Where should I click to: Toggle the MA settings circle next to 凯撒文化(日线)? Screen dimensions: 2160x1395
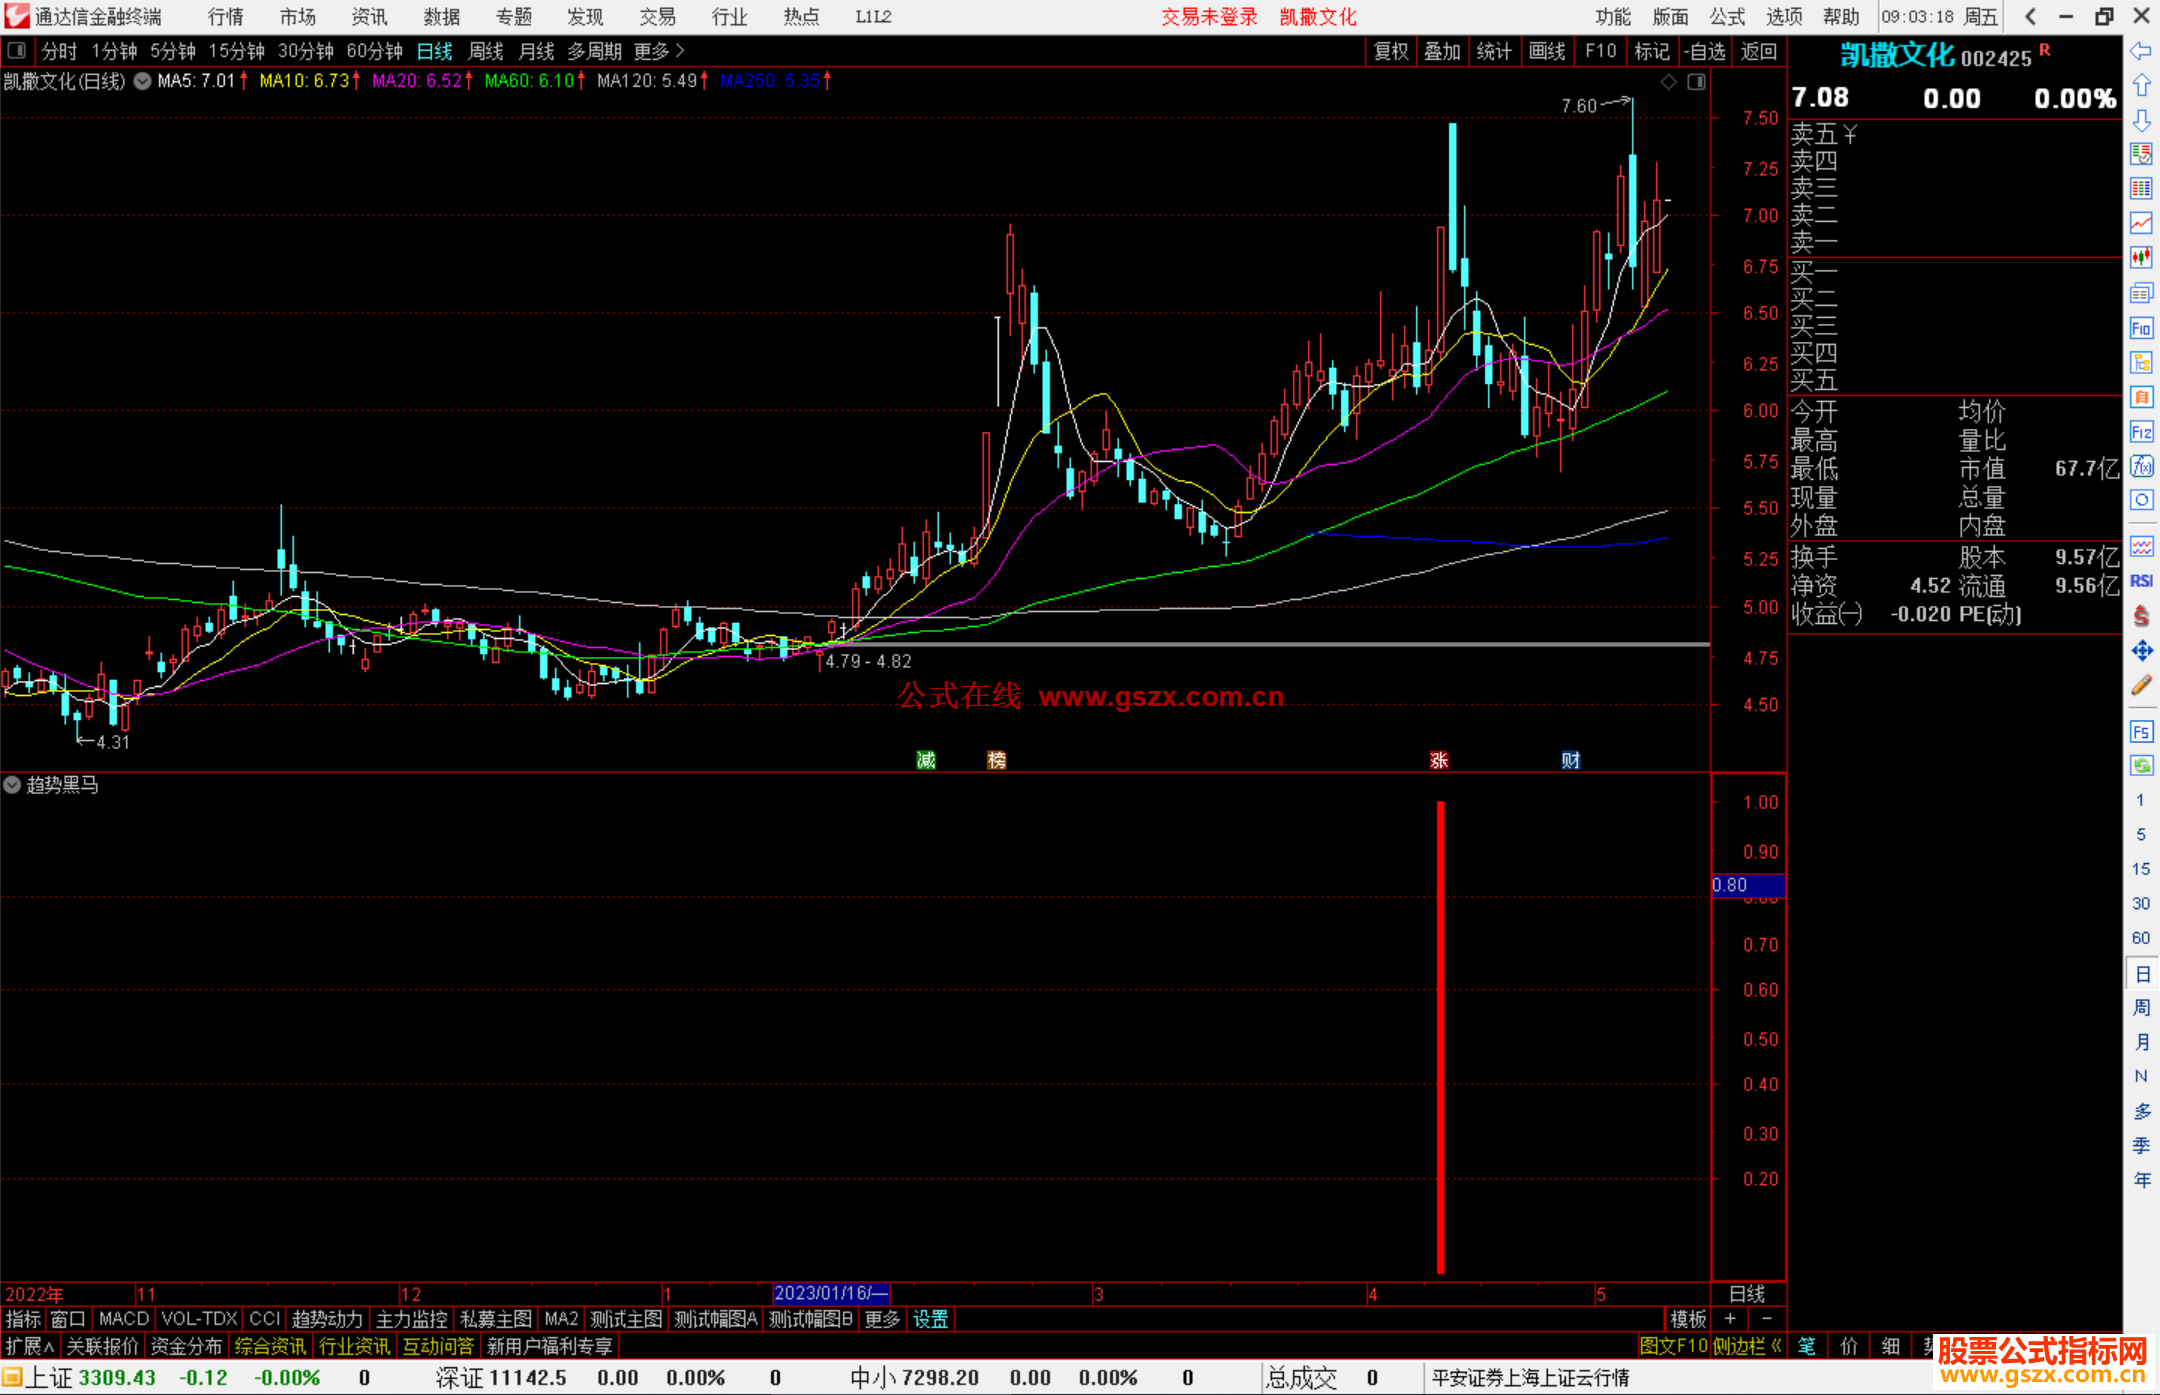click(x=142, y=81)
